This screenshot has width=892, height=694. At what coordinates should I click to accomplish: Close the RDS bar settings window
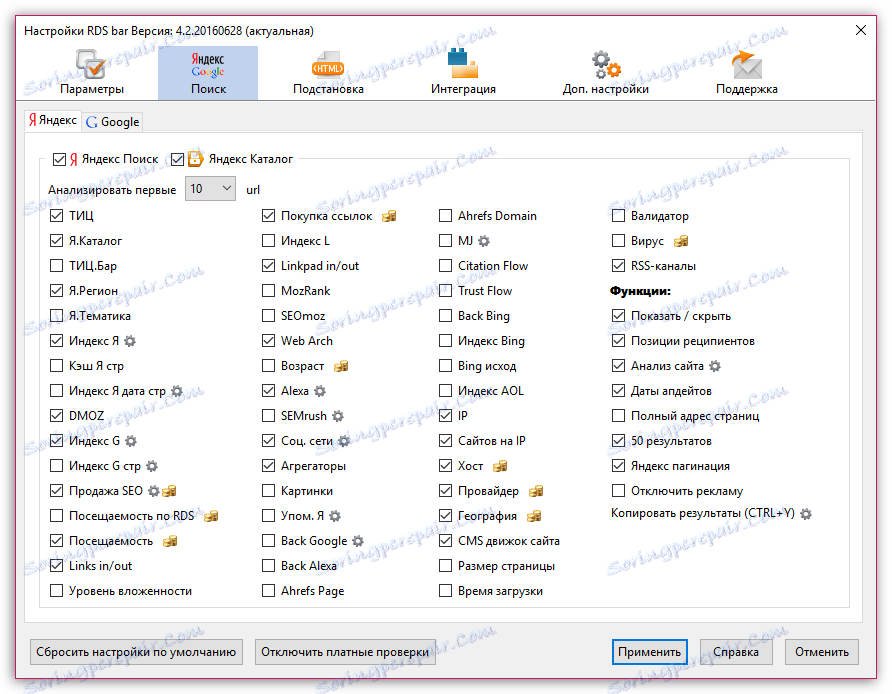(861, 30)
